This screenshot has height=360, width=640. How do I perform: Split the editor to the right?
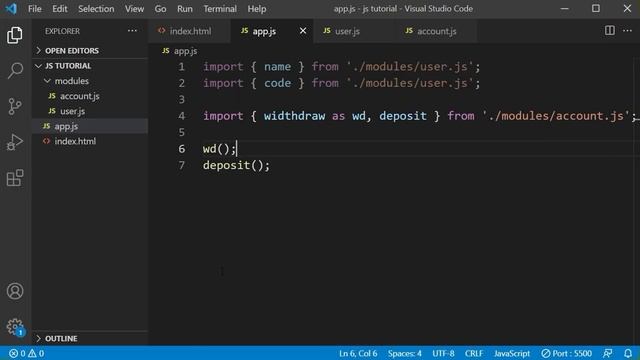pos(609,31)
